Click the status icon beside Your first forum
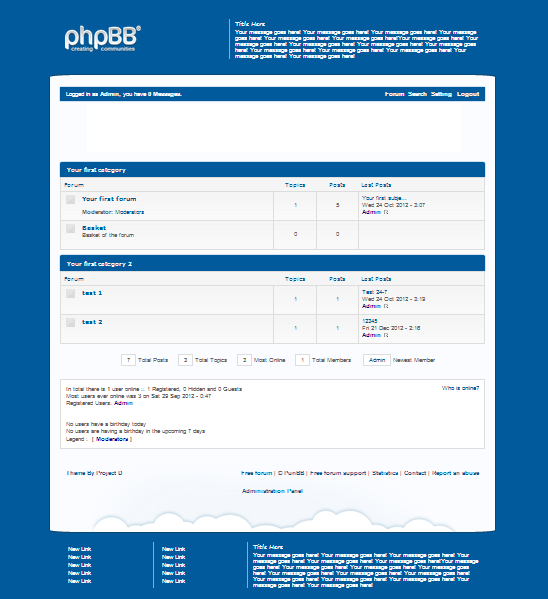Screen dimensions: 548x599 coord(70,199)
